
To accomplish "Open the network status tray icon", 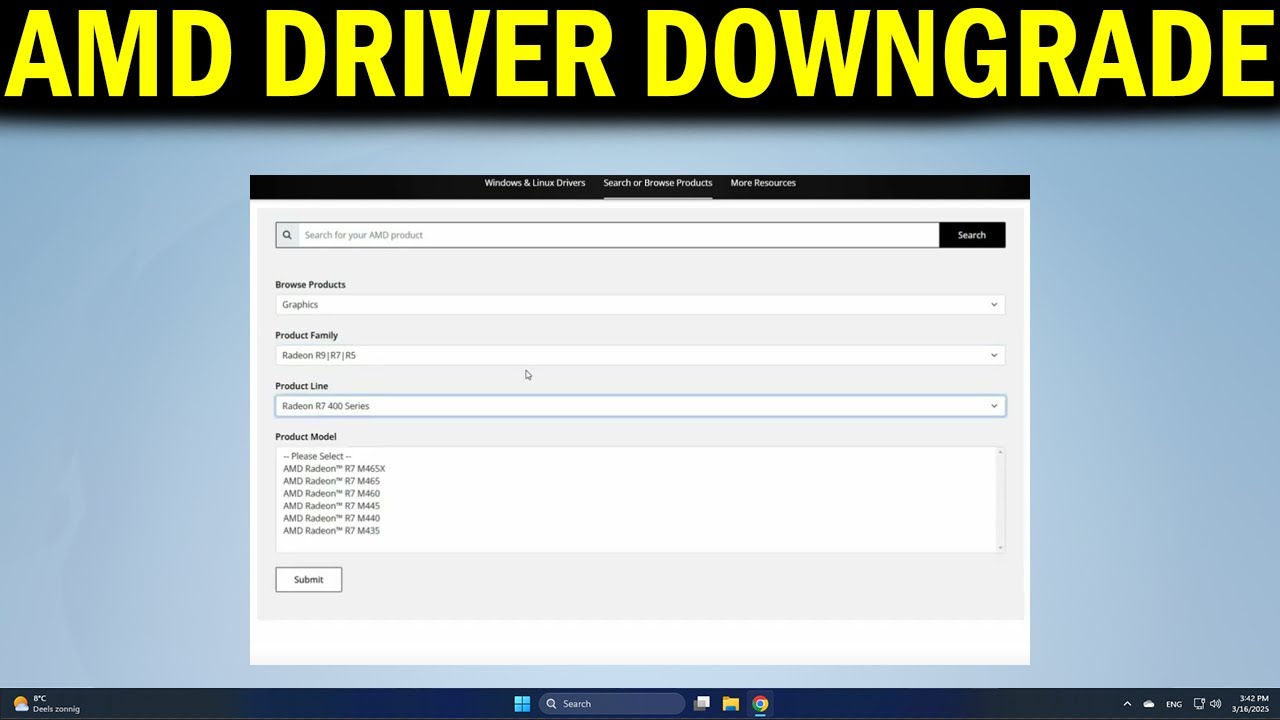I will point(1199,704).
